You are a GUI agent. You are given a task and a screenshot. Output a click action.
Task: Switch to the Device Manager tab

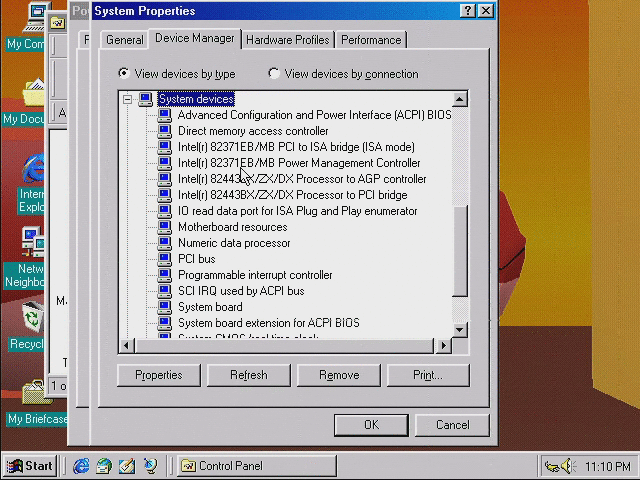pos(195,38)
